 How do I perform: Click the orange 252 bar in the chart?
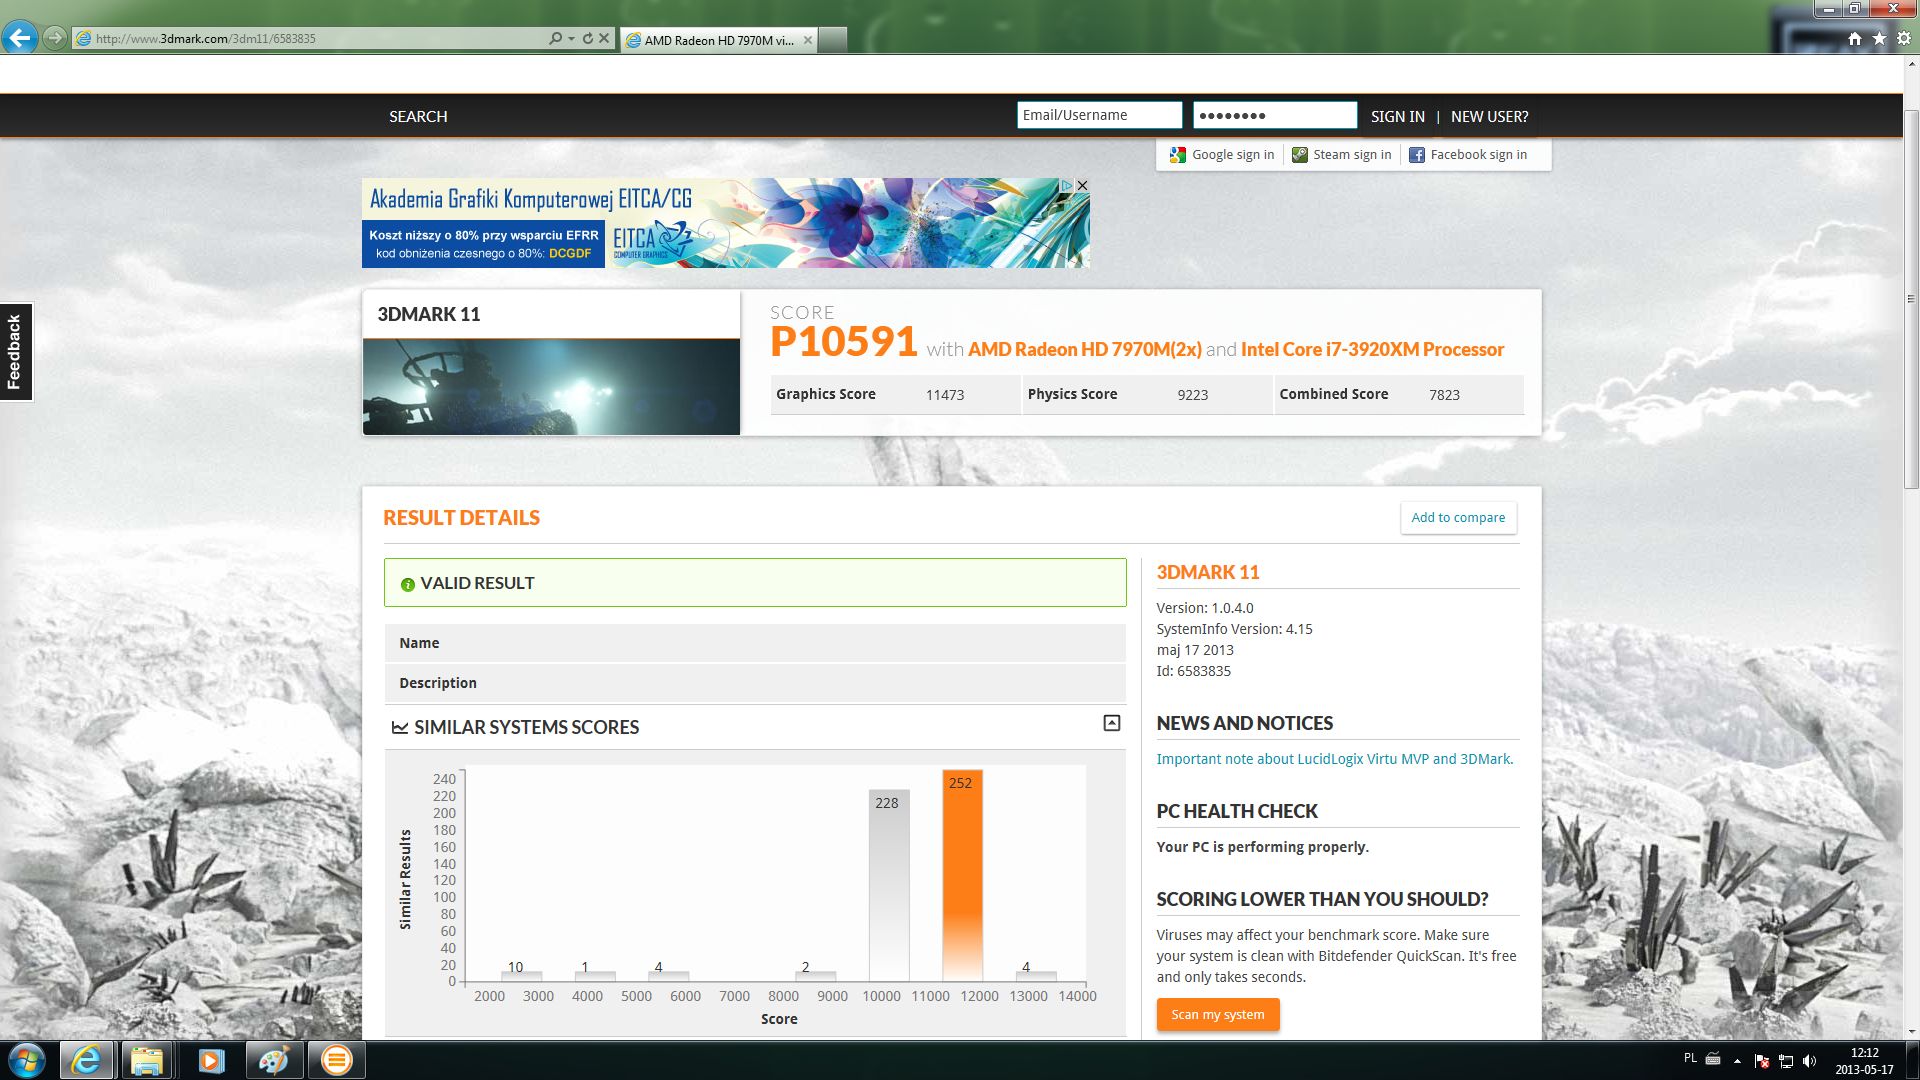point(962,875)
